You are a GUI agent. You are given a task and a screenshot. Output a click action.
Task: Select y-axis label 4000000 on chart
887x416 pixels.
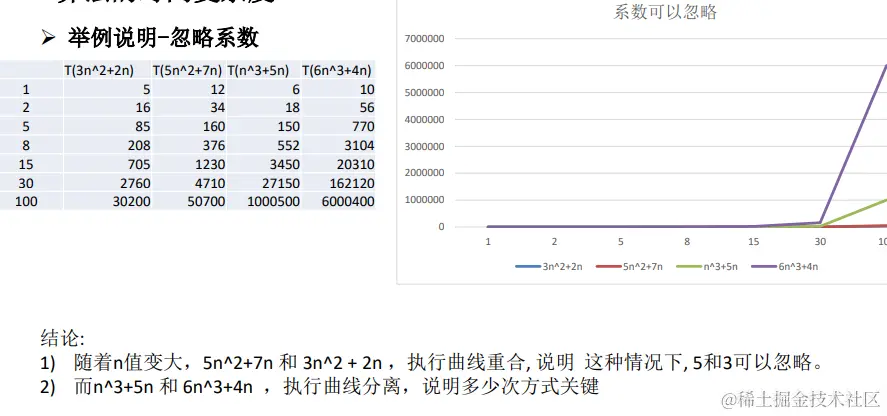[425, 119]
